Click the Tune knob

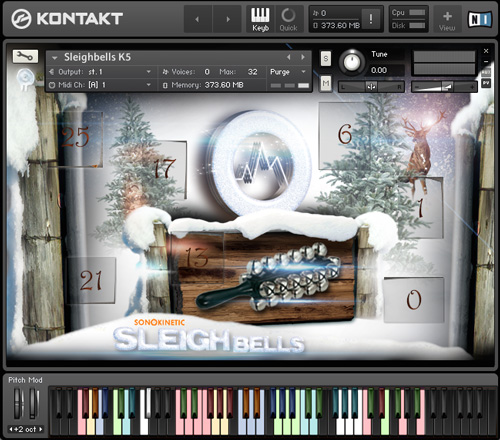pos(352,62)
